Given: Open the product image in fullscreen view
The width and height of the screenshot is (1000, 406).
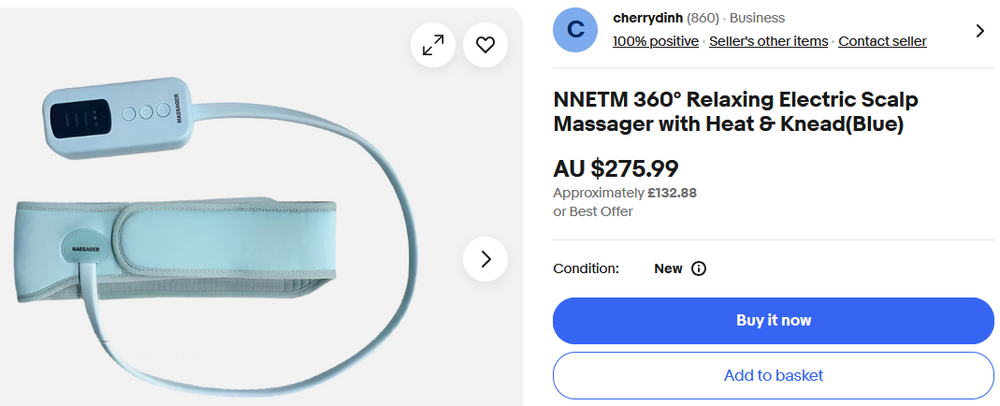Looking at the screenshot, I should (433, 45).
